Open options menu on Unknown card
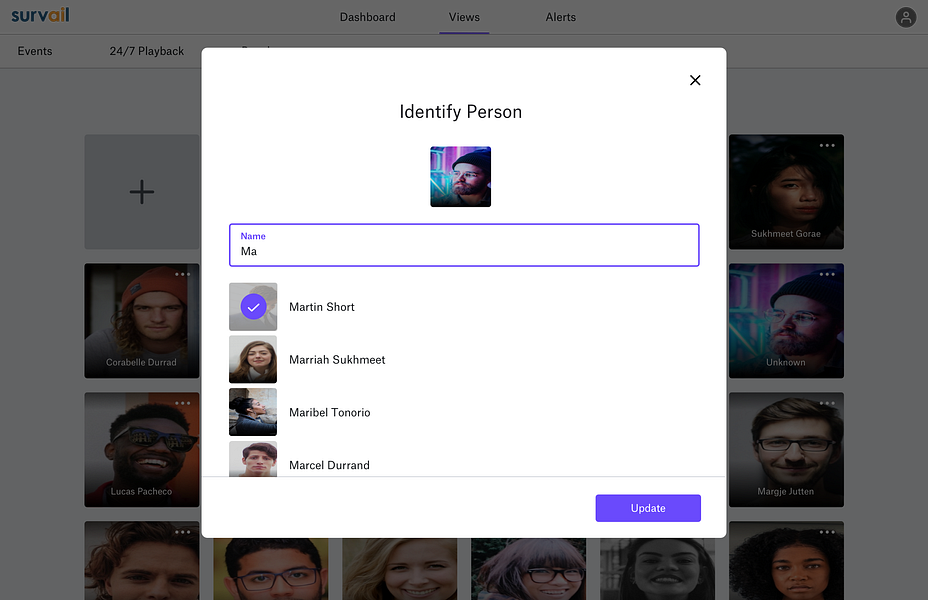This screenshot has width=928, height=600. [x=827, y=275]
